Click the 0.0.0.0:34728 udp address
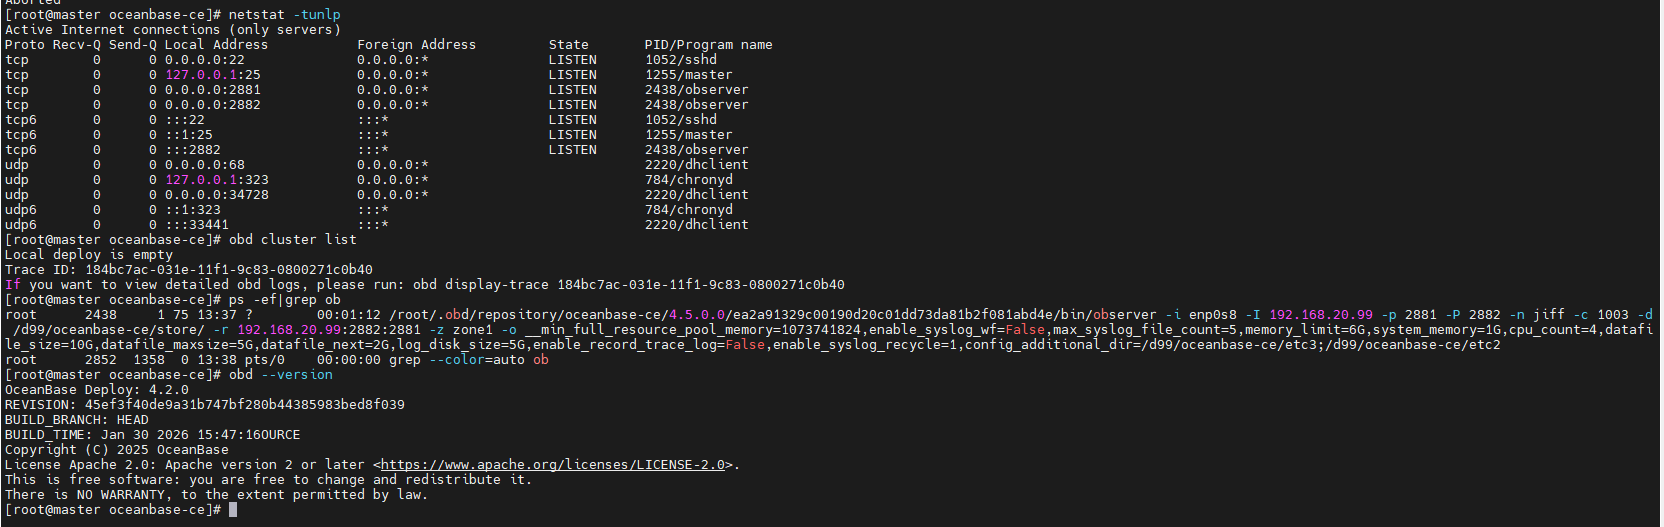 pos(216,195)
